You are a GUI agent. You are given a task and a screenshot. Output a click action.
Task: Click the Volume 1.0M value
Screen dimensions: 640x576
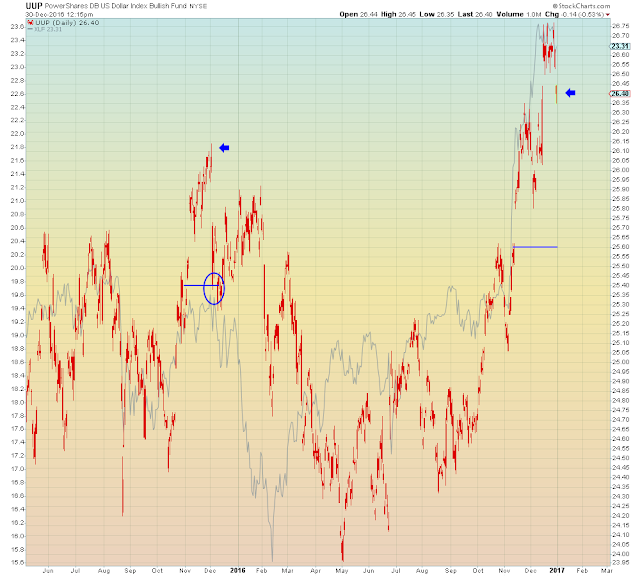pos(519,14)
